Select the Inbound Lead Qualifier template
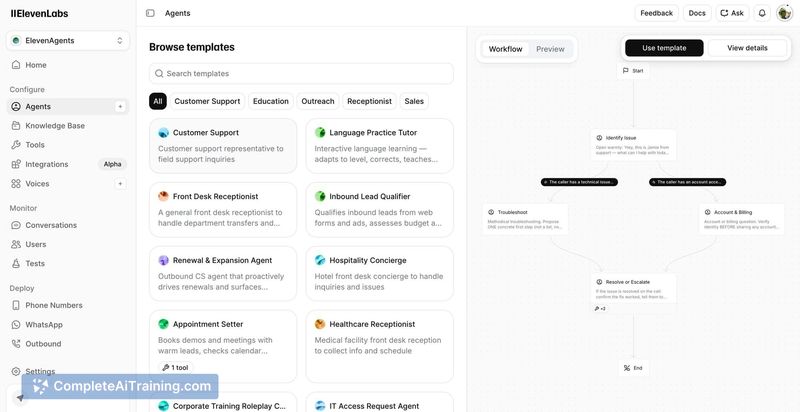 pos(380,210)
